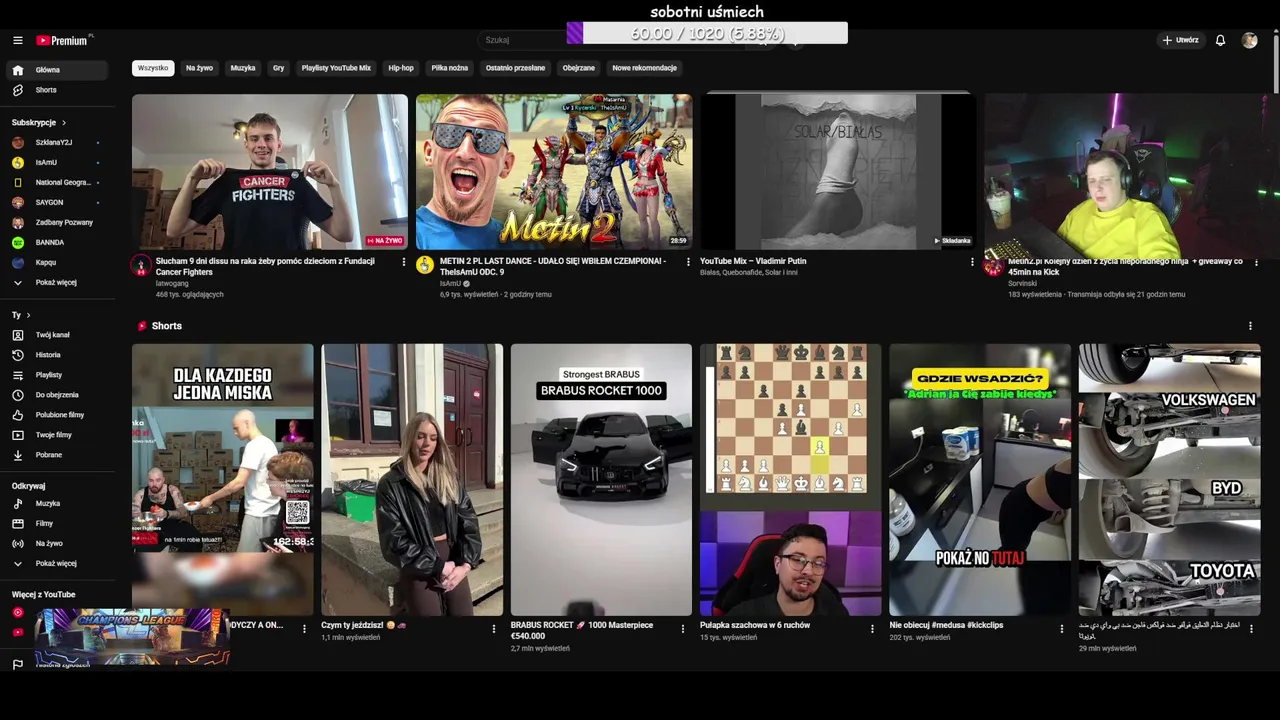Open Shorts shelf more options menu
The width and height of the screenshot is (1280, 720).
[x=1250, y=326]
